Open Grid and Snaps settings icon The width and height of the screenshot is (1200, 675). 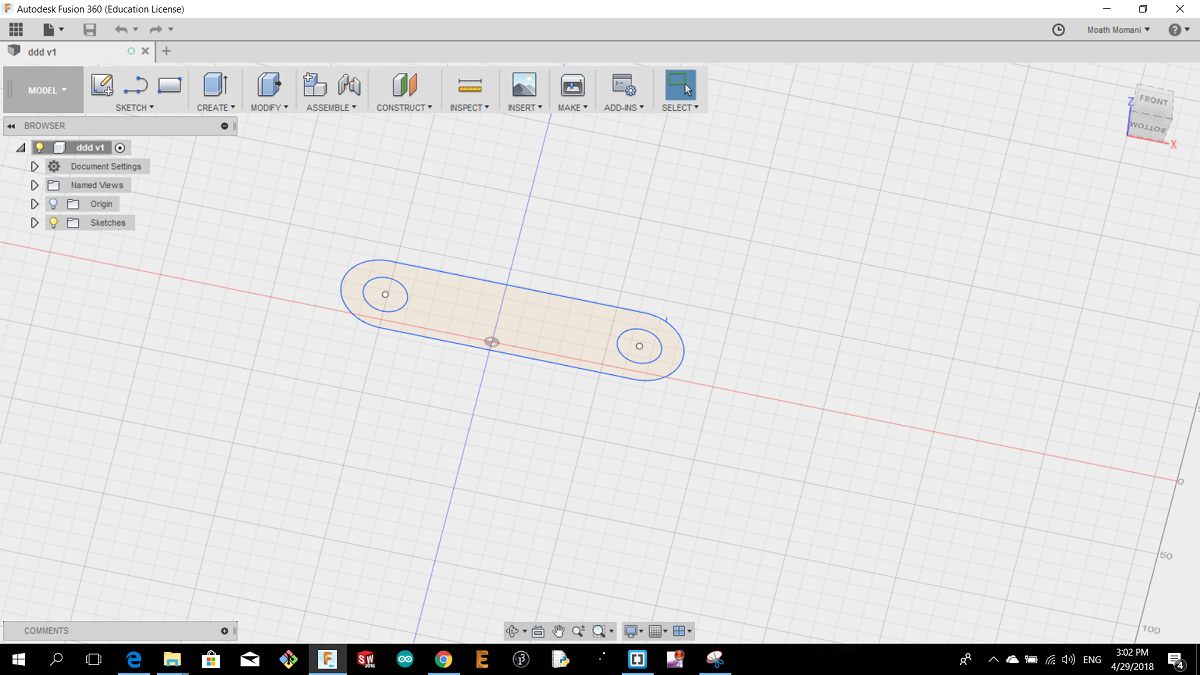656,631
